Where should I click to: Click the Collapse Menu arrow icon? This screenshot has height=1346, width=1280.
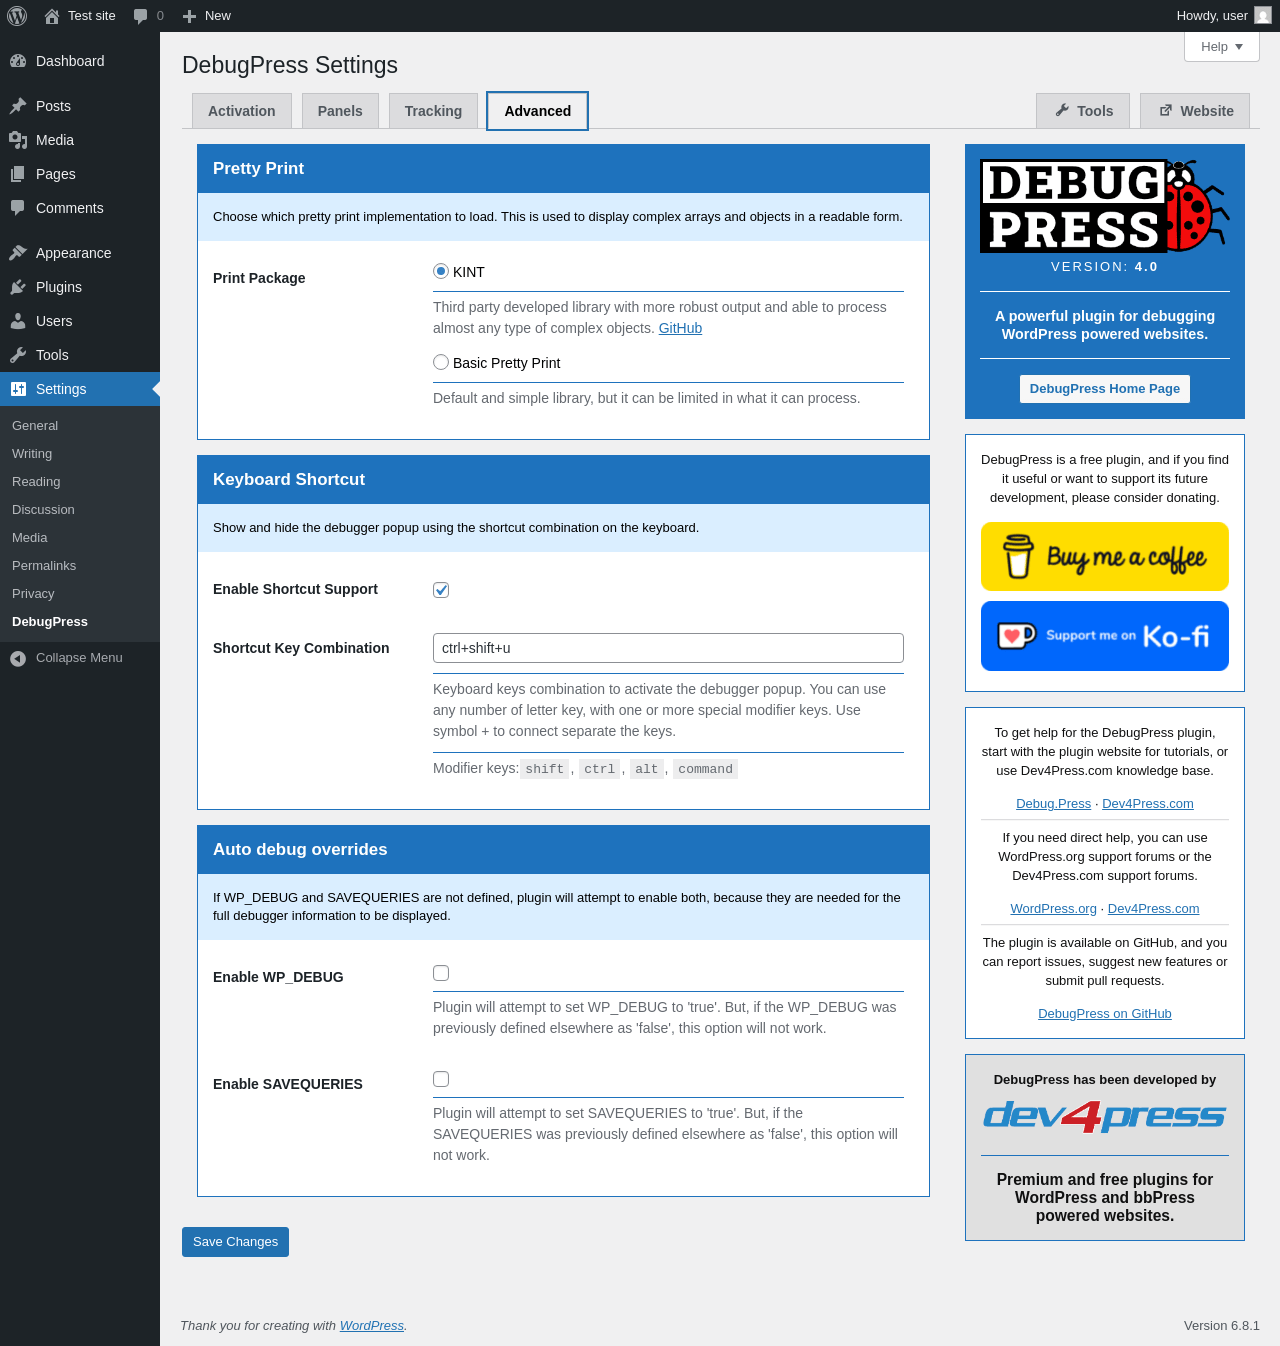[x=18, y=658]
